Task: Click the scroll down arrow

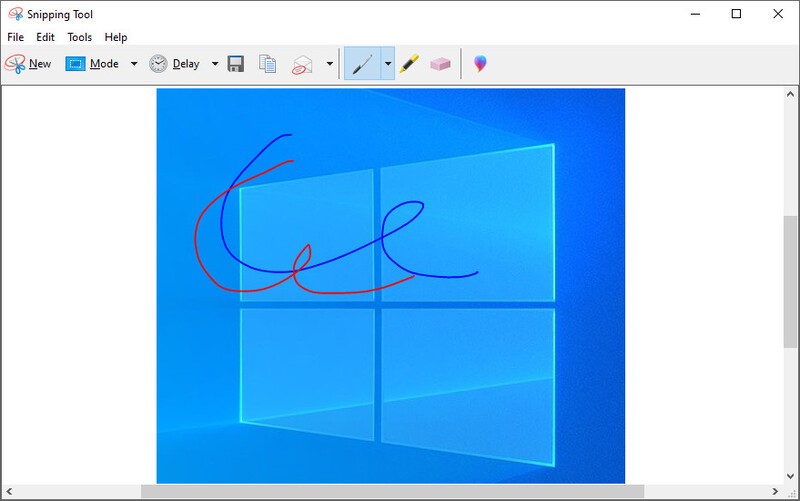Action: 790,476
